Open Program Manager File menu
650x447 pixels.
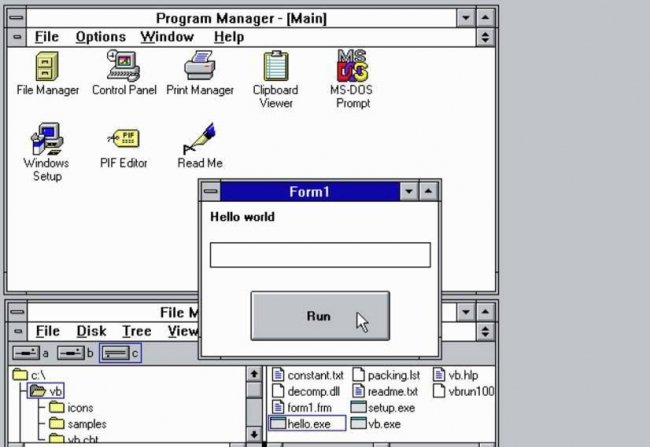pos(47,37)
